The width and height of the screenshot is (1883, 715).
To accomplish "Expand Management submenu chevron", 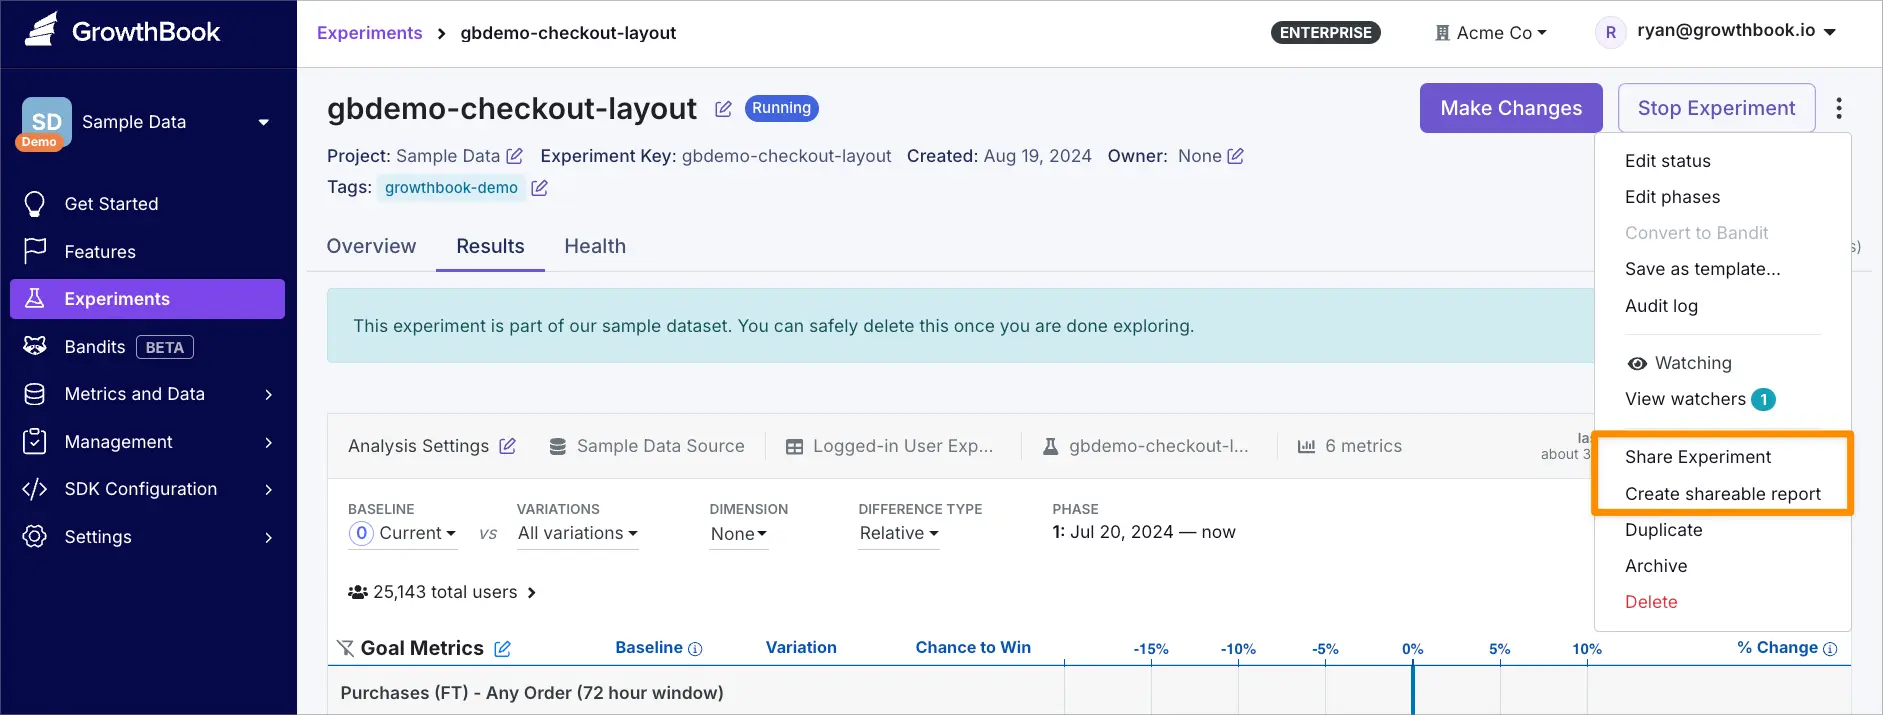I will [268, 442].
